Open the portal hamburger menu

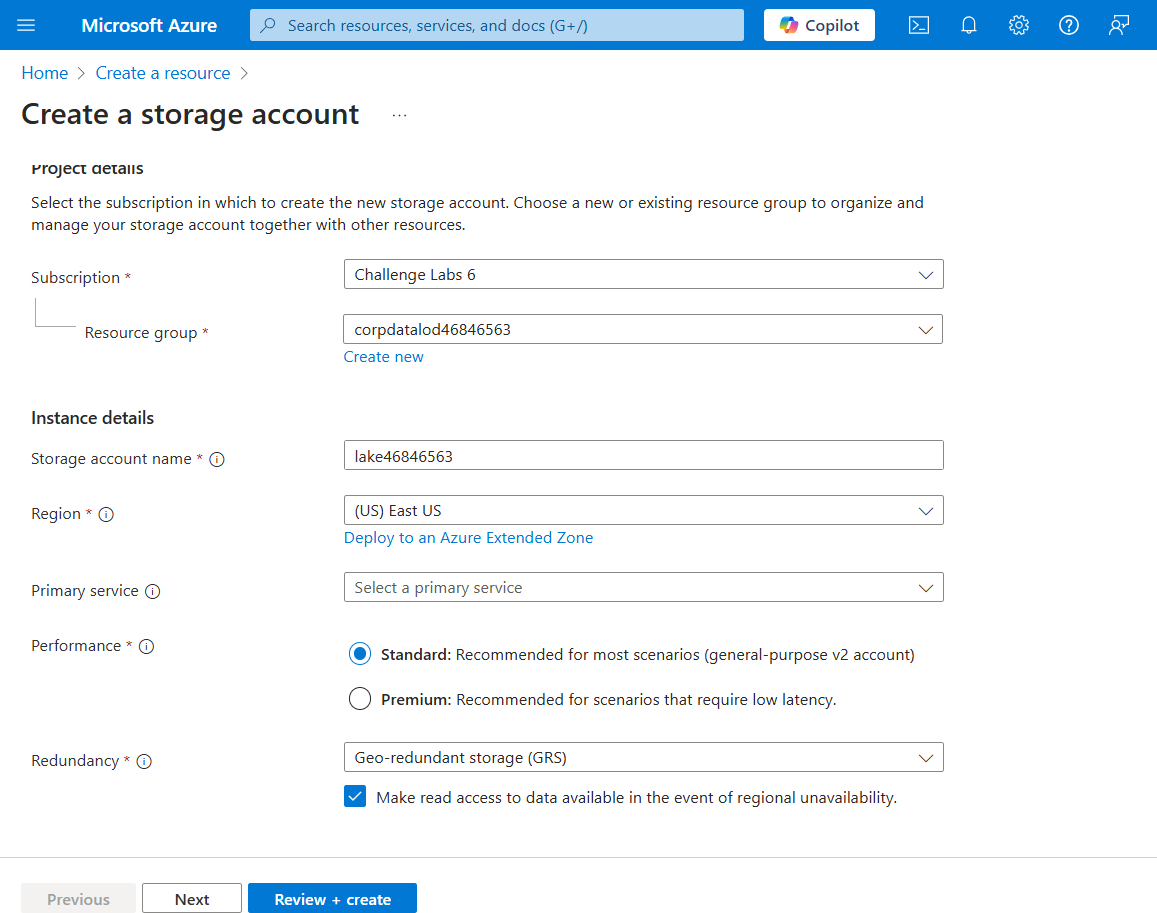[x=27, y=25]
